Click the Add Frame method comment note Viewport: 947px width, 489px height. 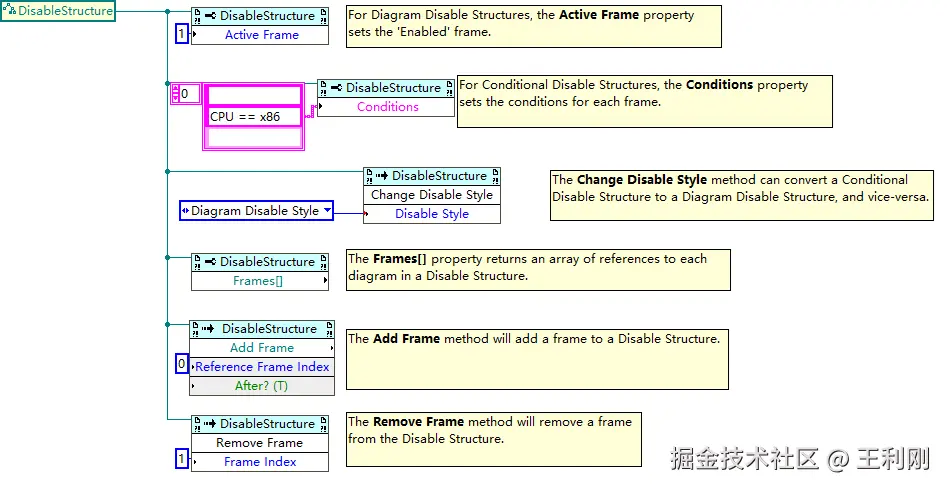click(538, 359)
